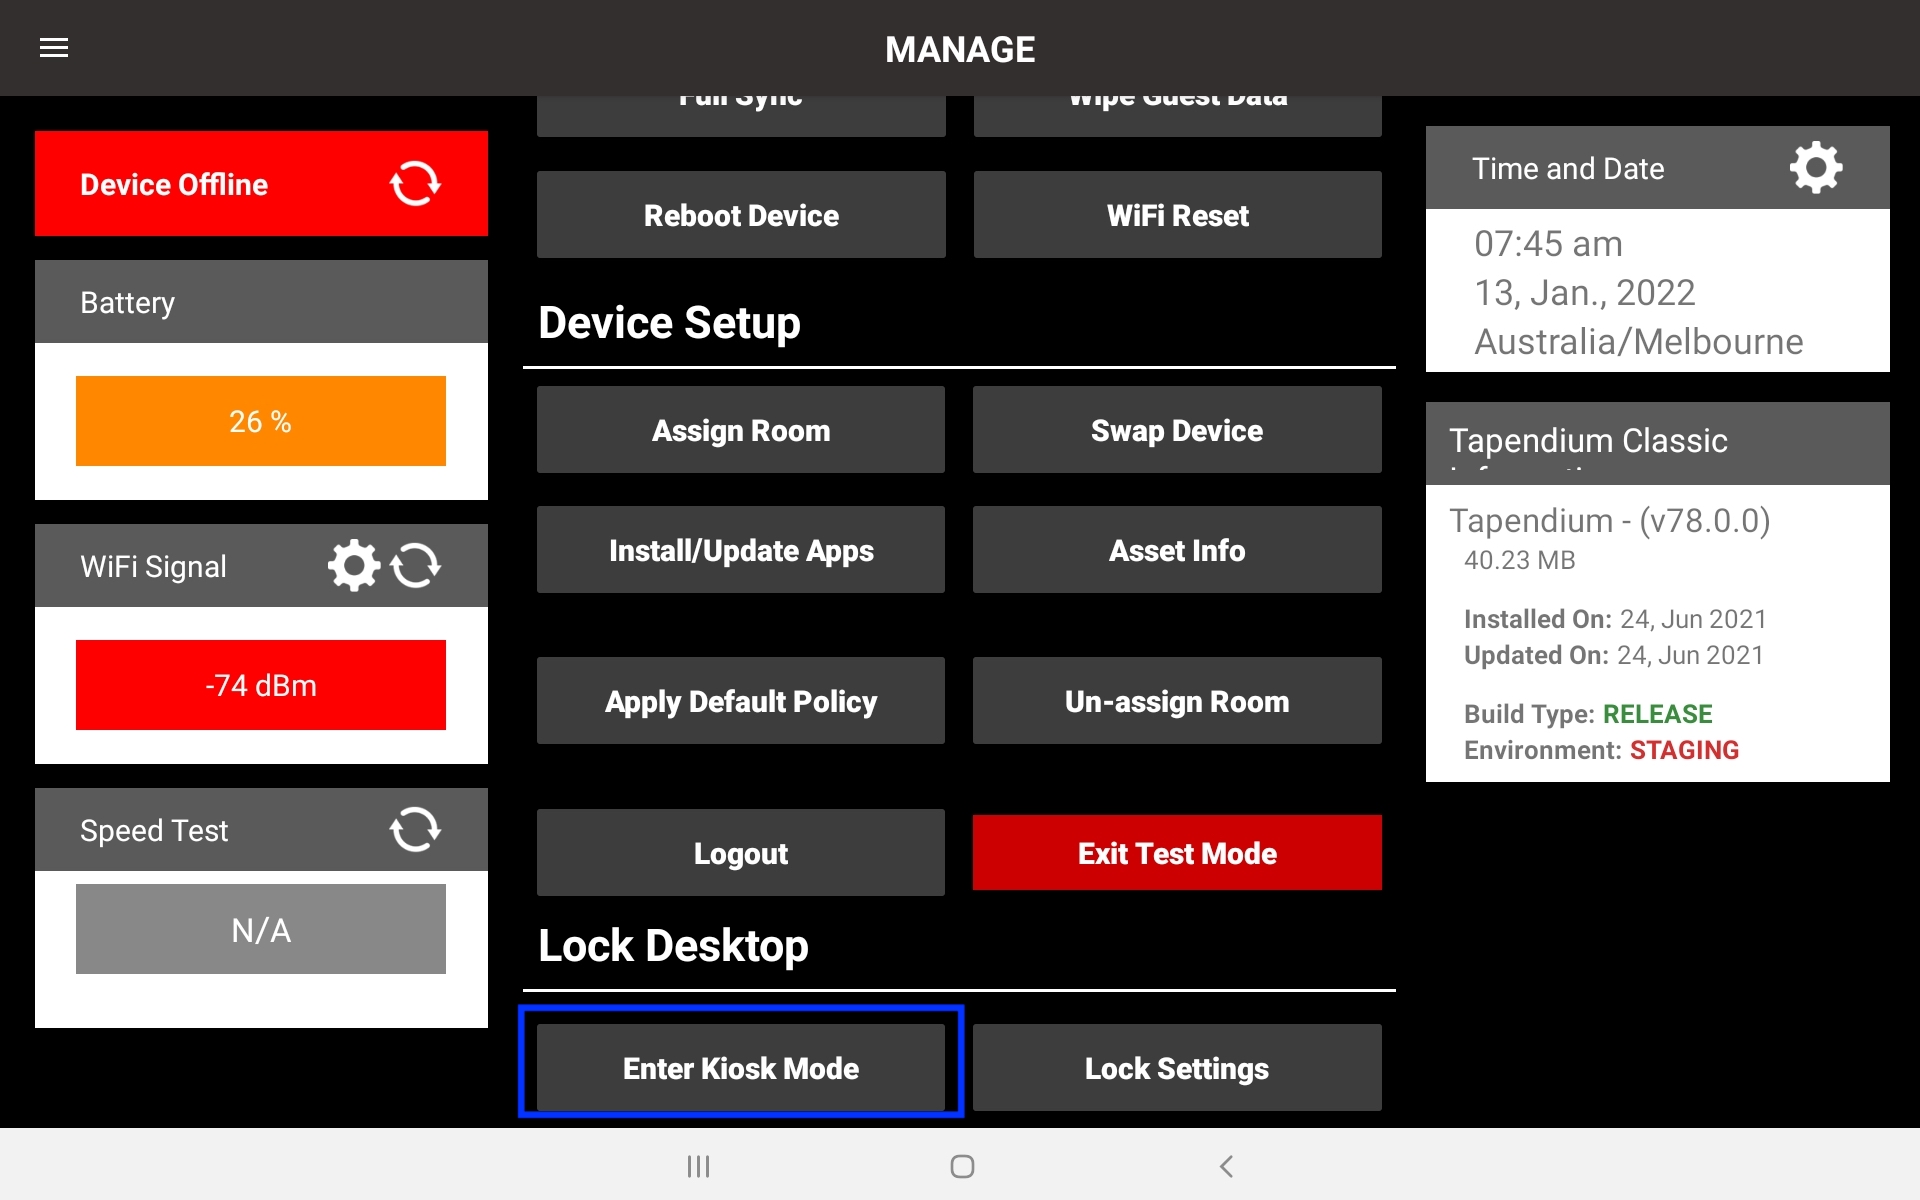1920x1200 pixels.
Task: Open recent apps from navigation bar
Action: (698, 1166)
